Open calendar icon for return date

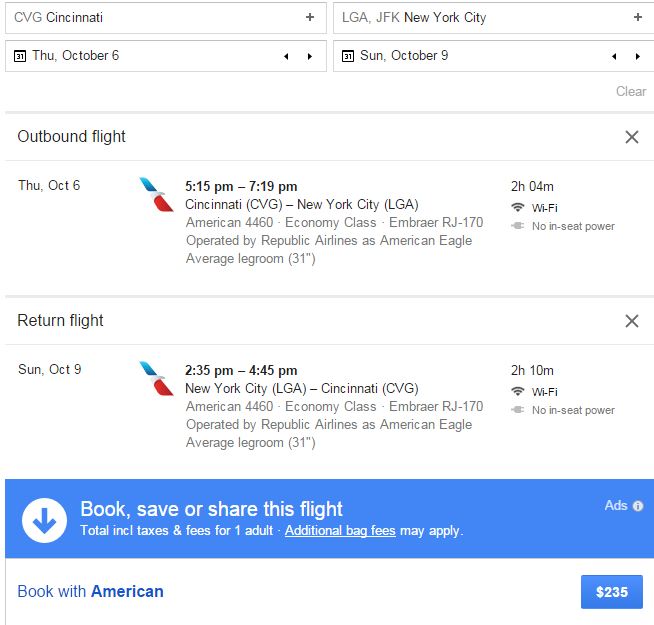point(347,56)
